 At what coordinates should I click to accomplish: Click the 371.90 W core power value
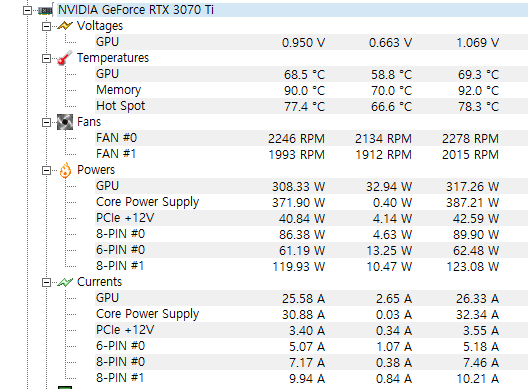[x=298, y=203]
